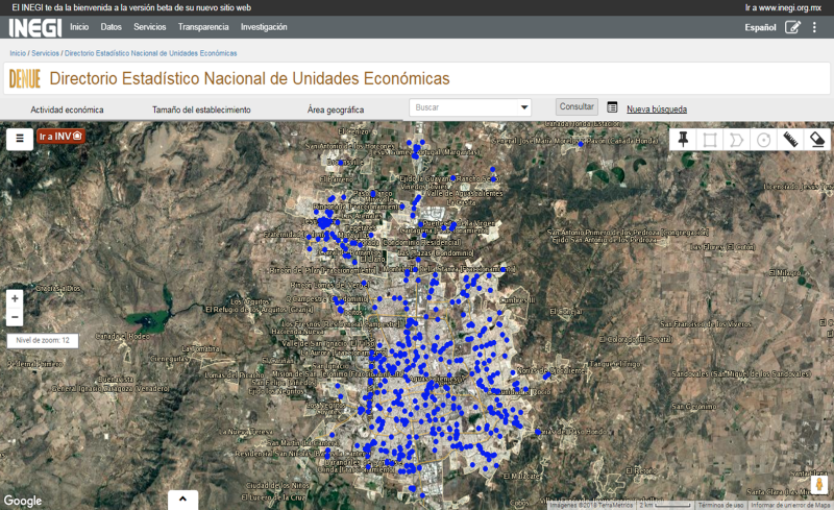Image resolution: width=835 pixels, height=510 pixels.
Task: Click the Ir a INV button
Action: pyautogui.click(x=61, y=136)
